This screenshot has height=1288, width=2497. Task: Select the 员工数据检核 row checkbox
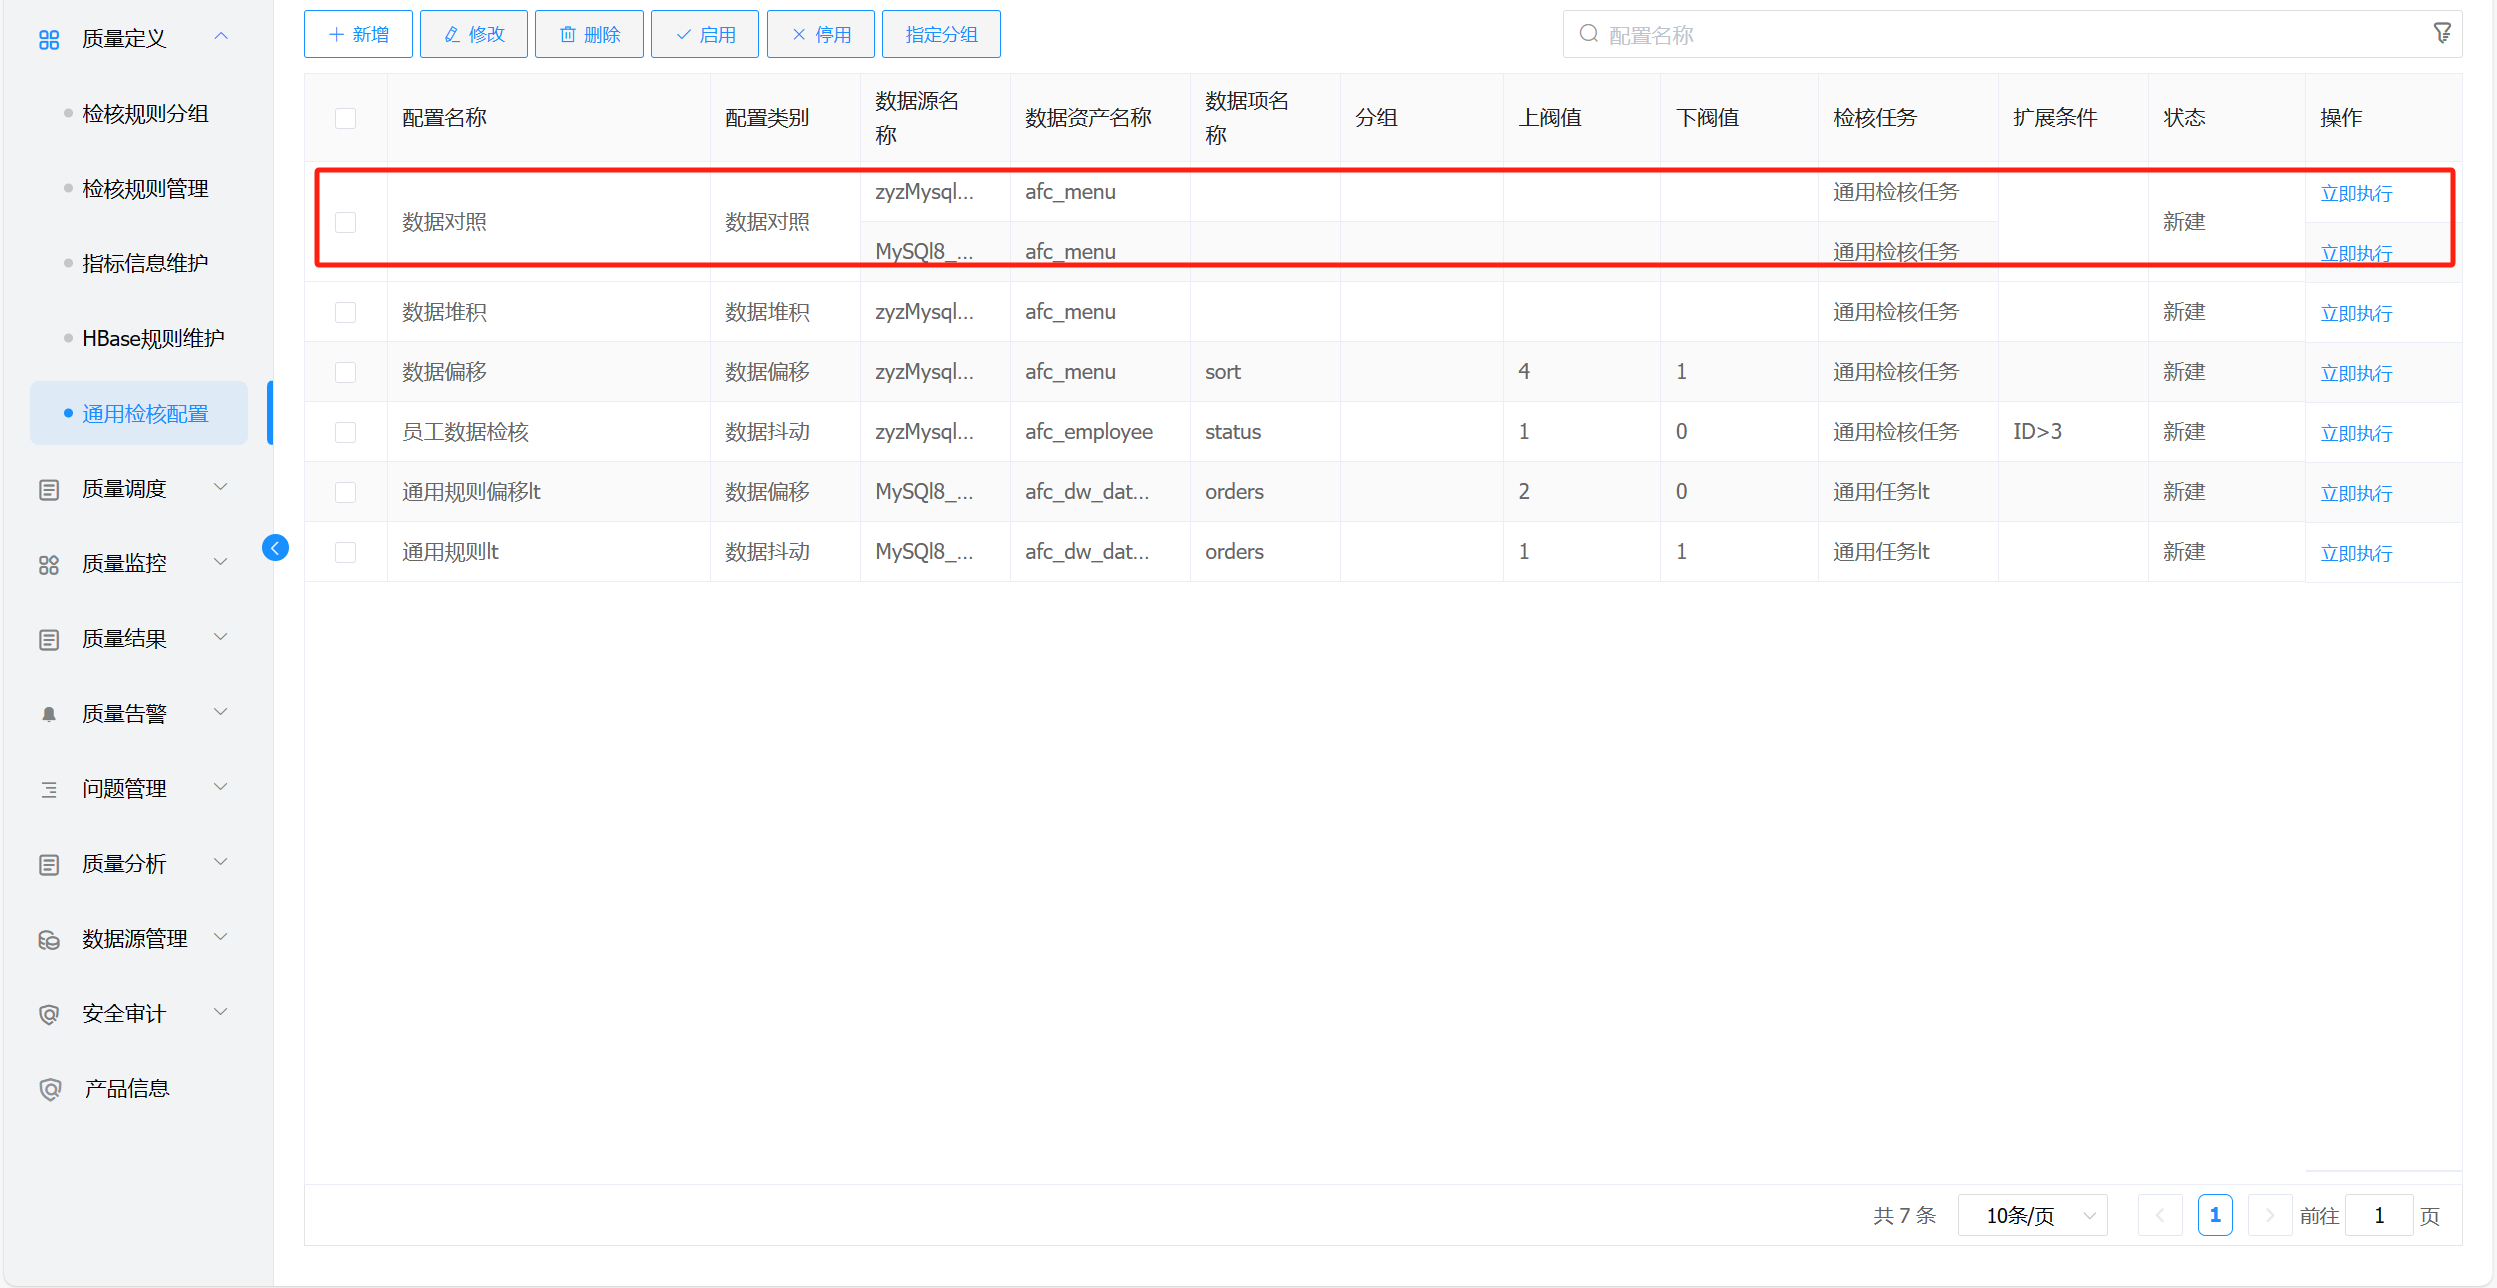click(x=346, y=432)
